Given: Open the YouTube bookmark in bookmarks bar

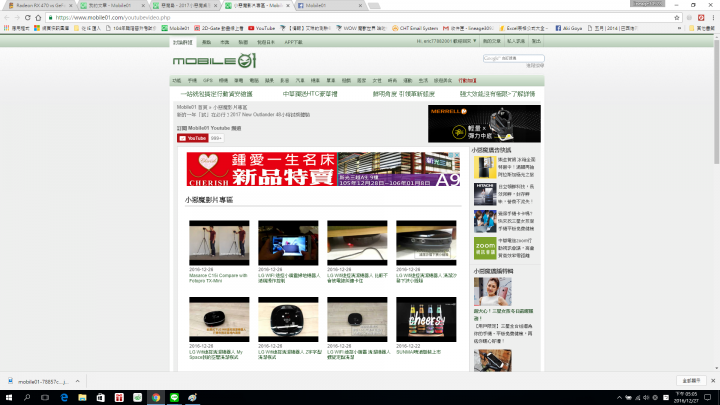Looking at the screenshot, I should pyautogui.click(x=262, y=28).
